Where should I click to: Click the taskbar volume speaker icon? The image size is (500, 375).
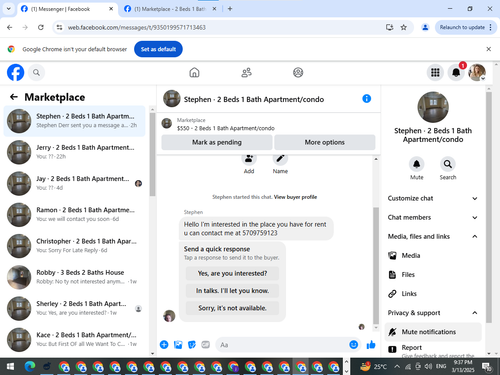point(429,367)
